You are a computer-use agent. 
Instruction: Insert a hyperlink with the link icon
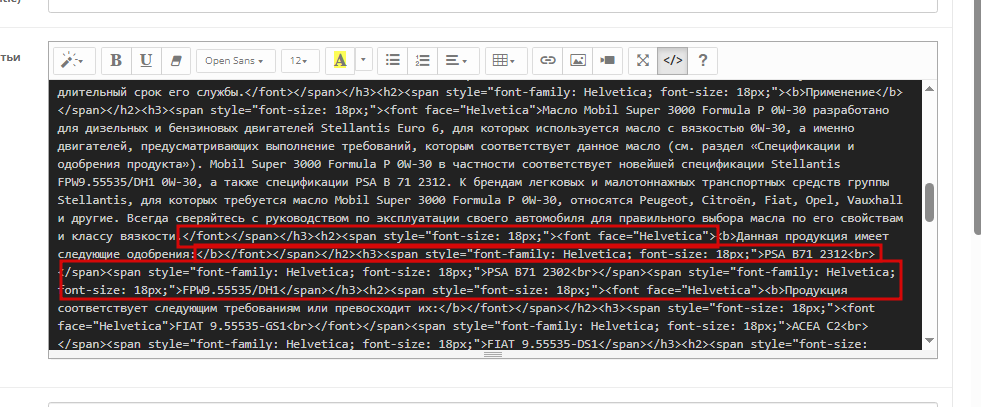click(548, 61)
